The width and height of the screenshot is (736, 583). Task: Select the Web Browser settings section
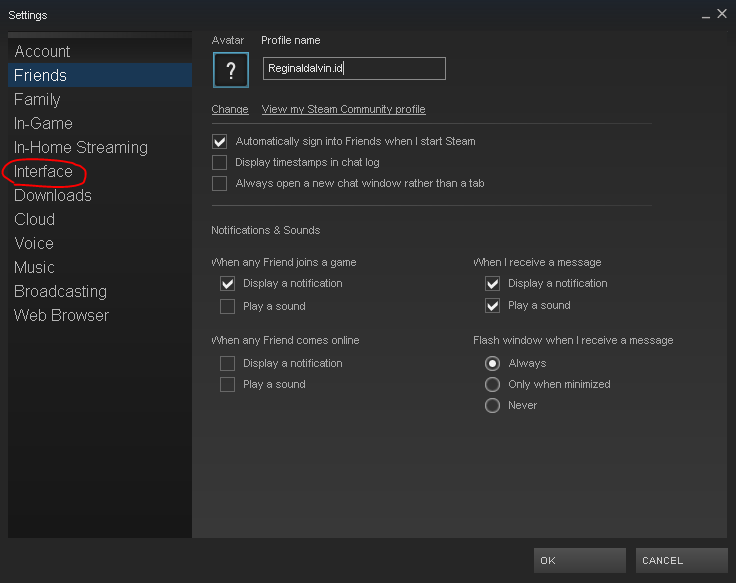[100, 315]
